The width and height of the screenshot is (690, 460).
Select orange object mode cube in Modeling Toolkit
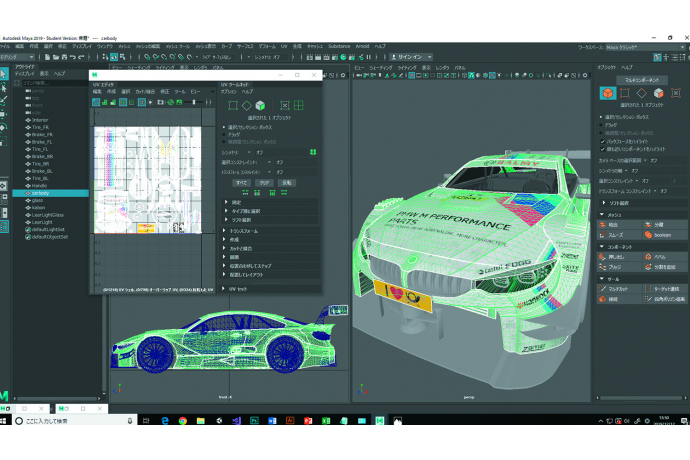[x=608, y=93]
